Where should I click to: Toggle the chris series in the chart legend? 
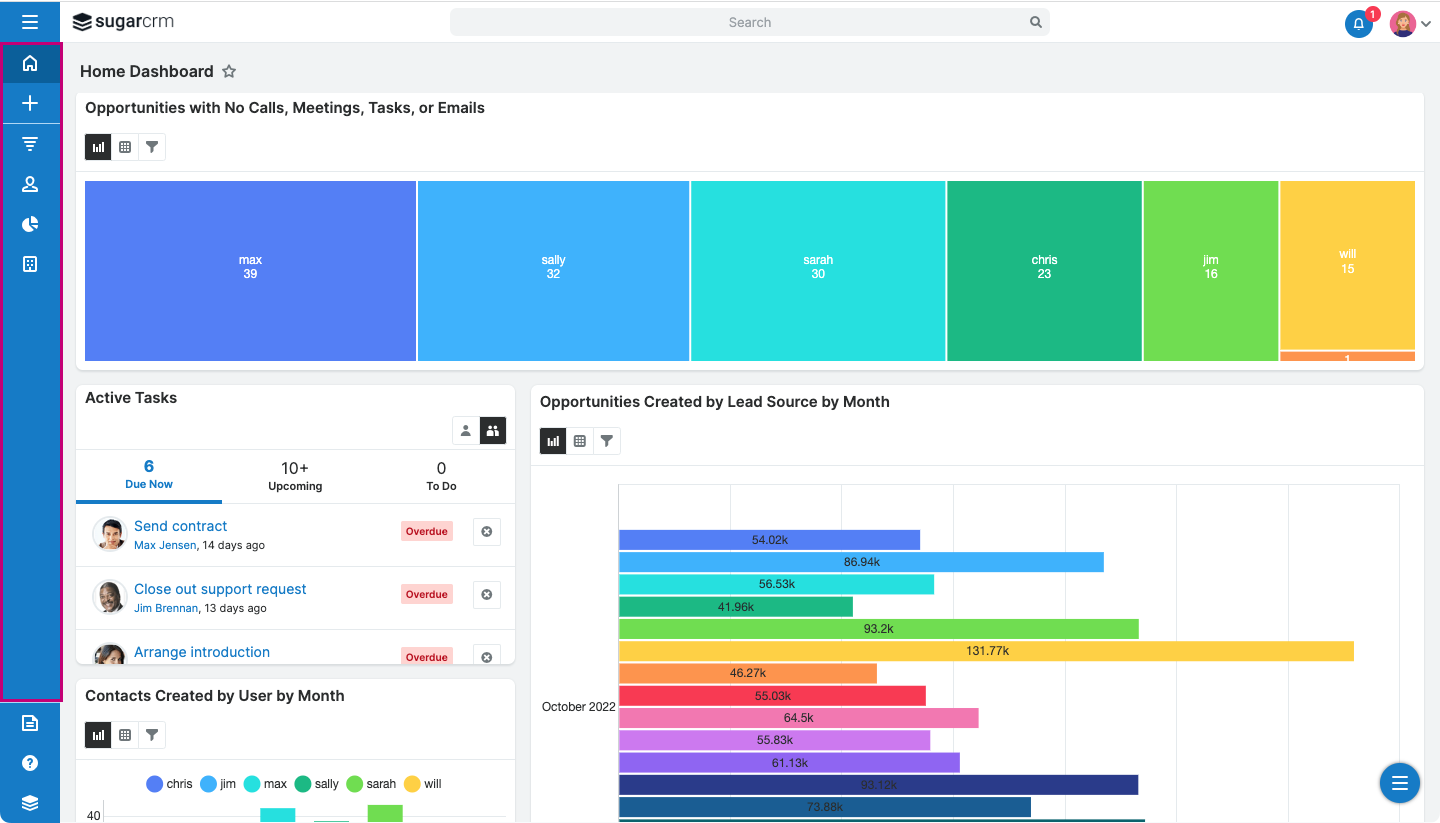click(169, 784)
